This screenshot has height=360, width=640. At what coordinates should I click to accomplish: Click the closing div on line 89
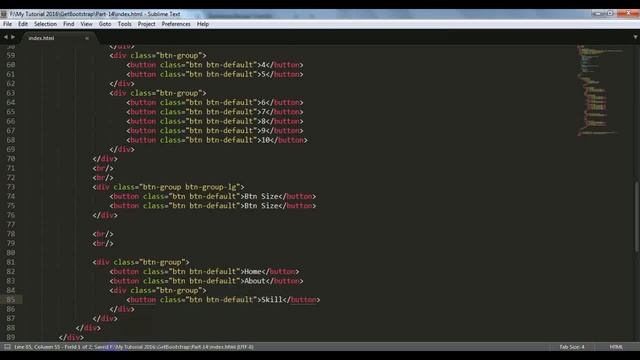tap(71, 337)
